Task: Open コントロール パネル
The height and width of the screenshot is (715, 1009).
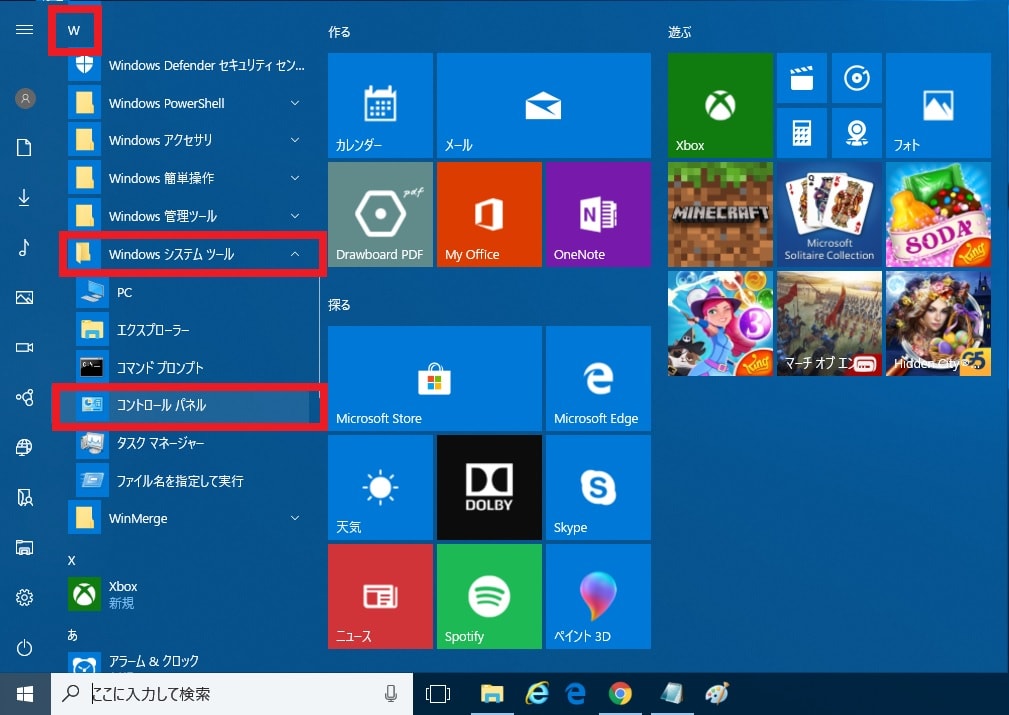Action: (x=193, y=405)
